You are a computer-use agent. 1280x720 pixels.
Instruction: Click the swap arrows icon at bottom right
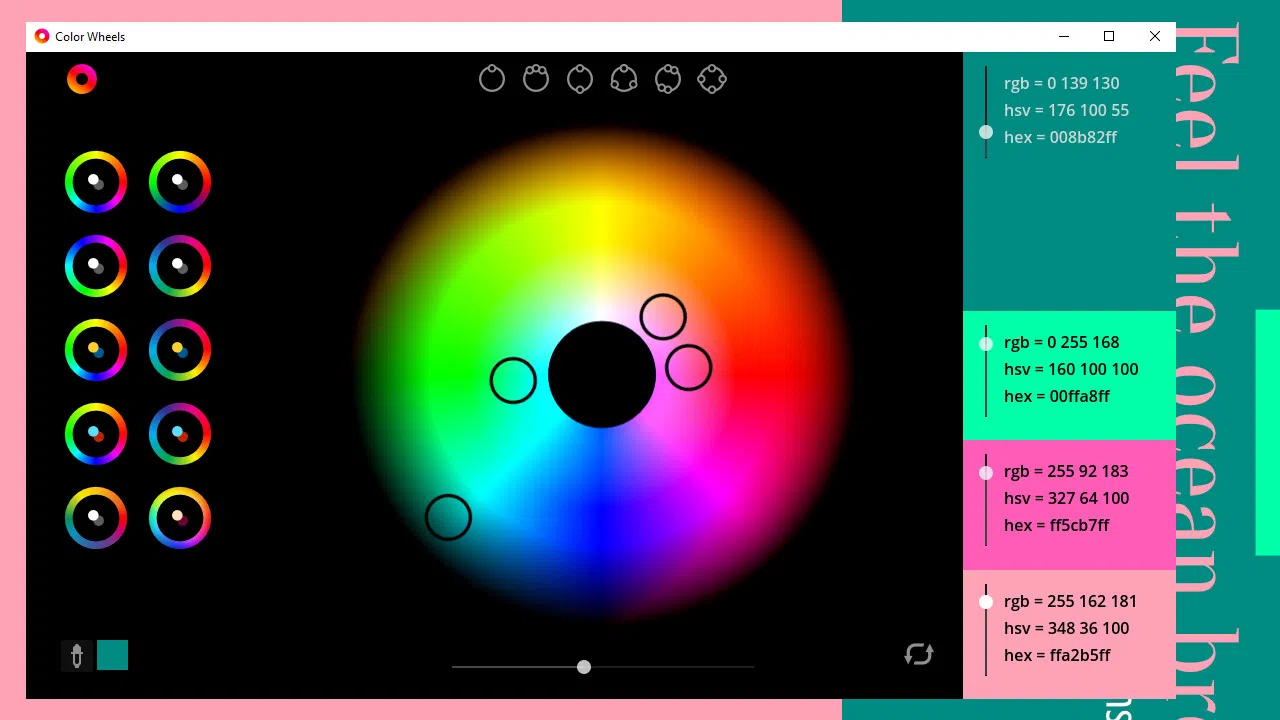coord(919,654)
